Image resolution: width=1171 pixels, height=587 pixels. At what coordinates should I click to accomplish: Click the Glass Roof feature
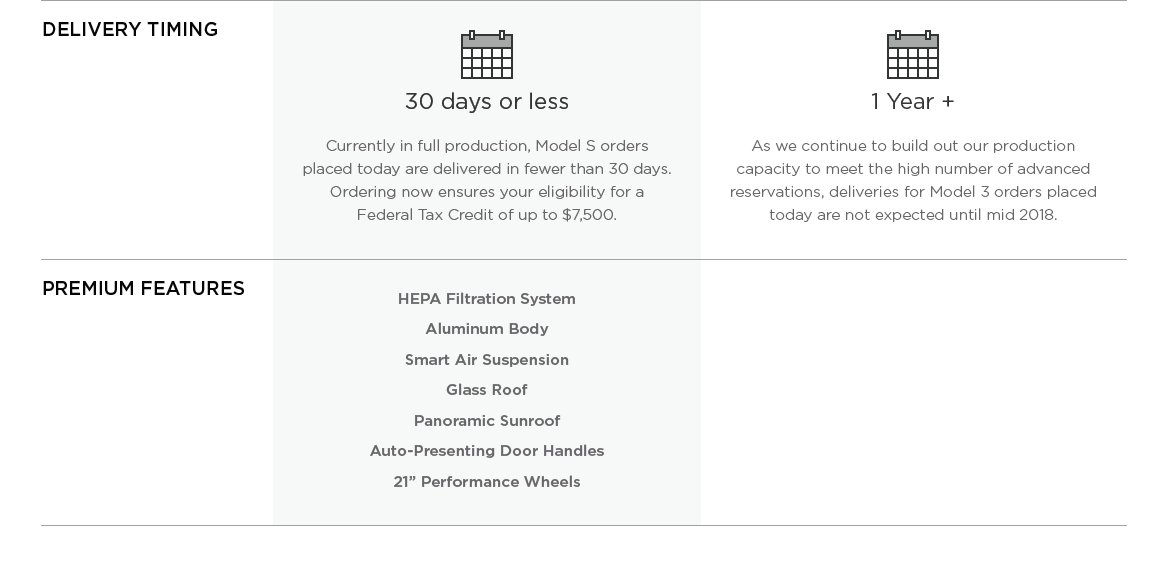tap(487, 390)
